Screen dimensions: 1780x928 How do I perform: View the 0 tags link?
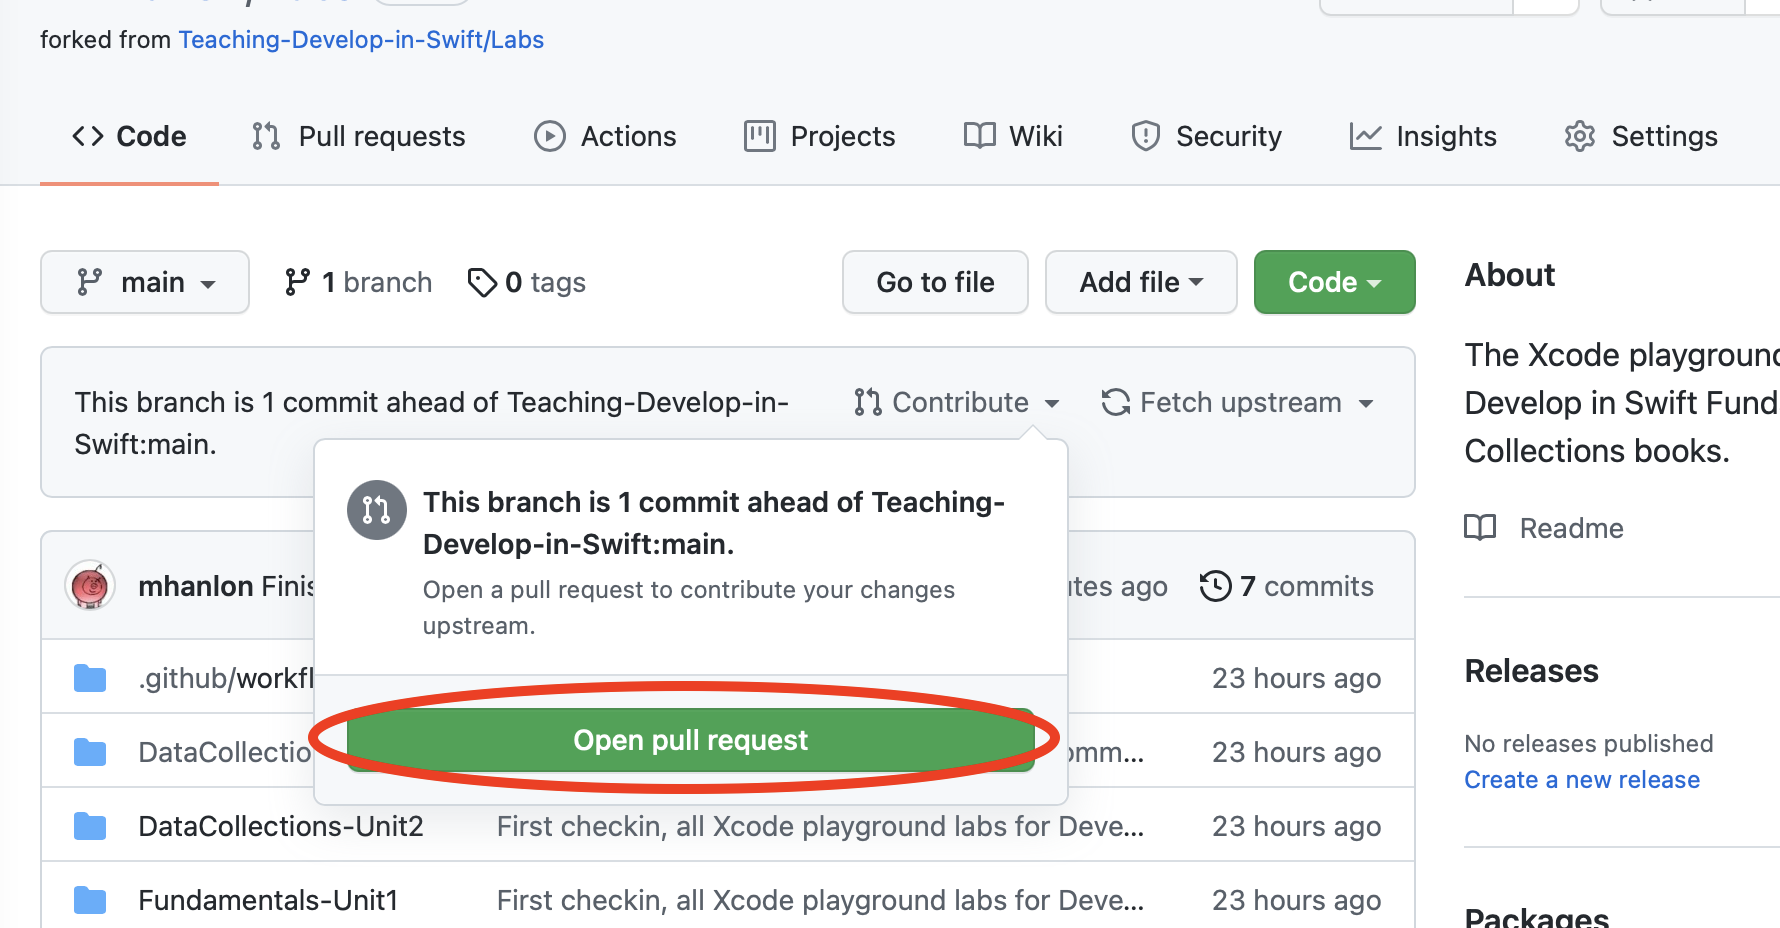[x=526, y=282]
